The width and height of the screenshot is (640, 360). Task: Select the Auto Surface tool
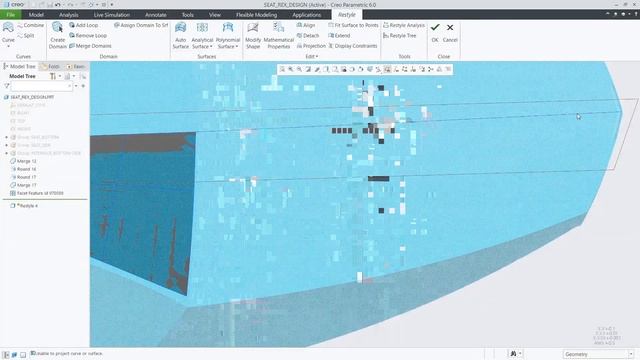coord(180,35)
